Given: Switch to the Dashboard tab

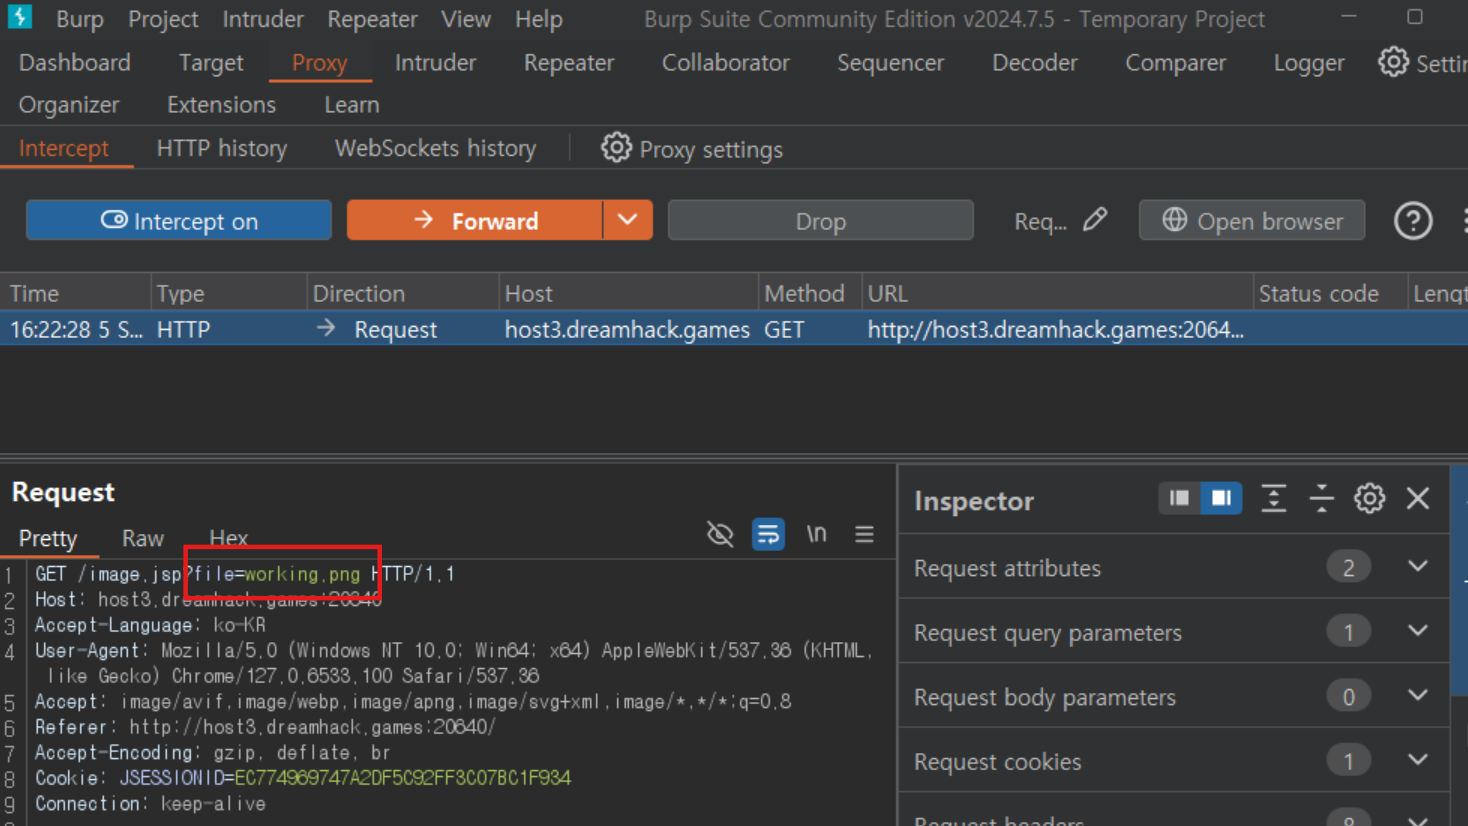Looking at the screenshot, I should click(x=75, y=62).
